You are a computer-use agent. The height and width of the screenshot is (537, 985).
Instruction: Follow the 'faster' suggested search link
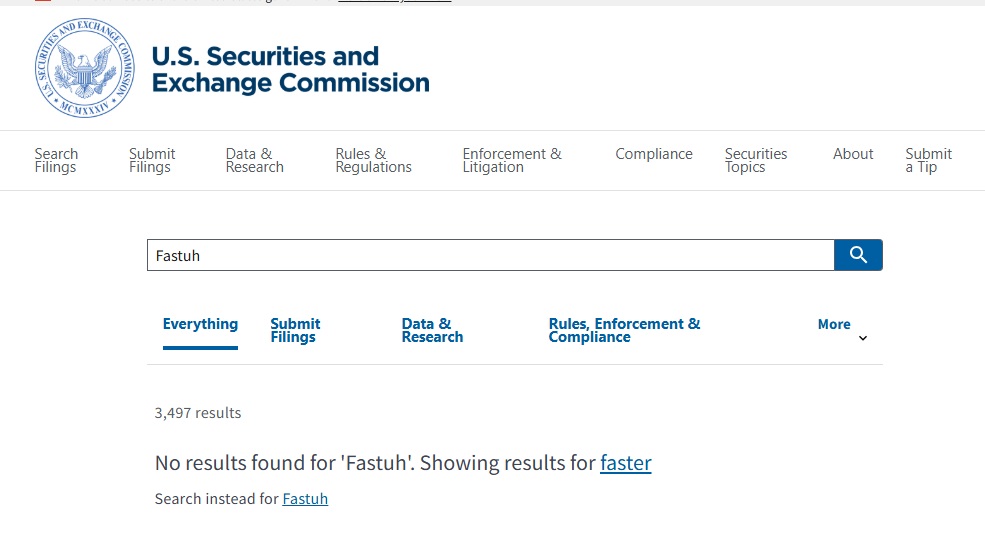[x=626, y=463]
